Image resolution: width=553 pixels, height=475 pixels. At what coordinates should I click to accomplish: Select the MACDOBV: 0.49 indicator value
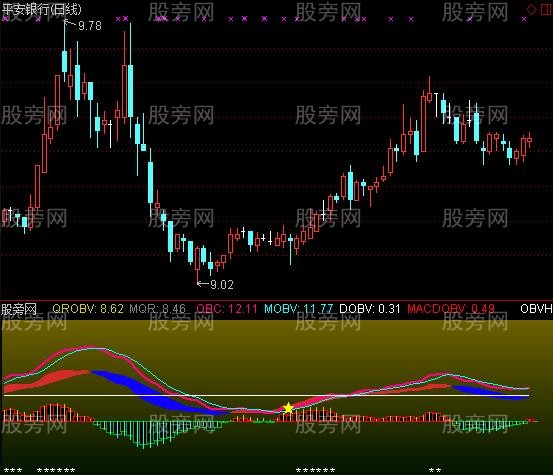(451, 309)
